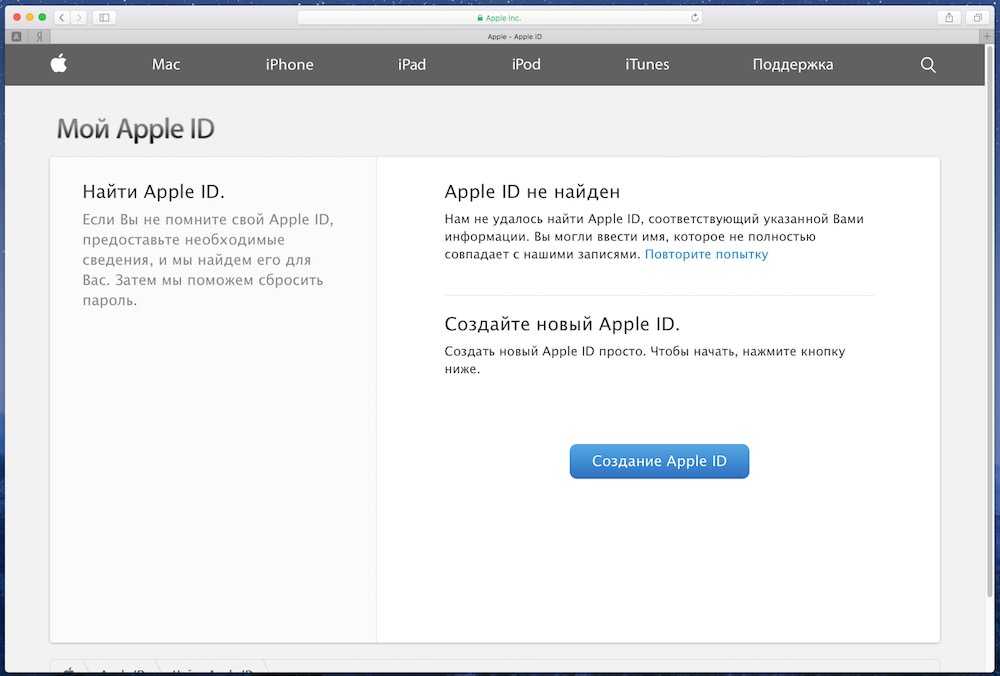Click the paragraph starting 'Нам не удалось найти'
This screenshot has height=676, width=1000.
point(654,237)
